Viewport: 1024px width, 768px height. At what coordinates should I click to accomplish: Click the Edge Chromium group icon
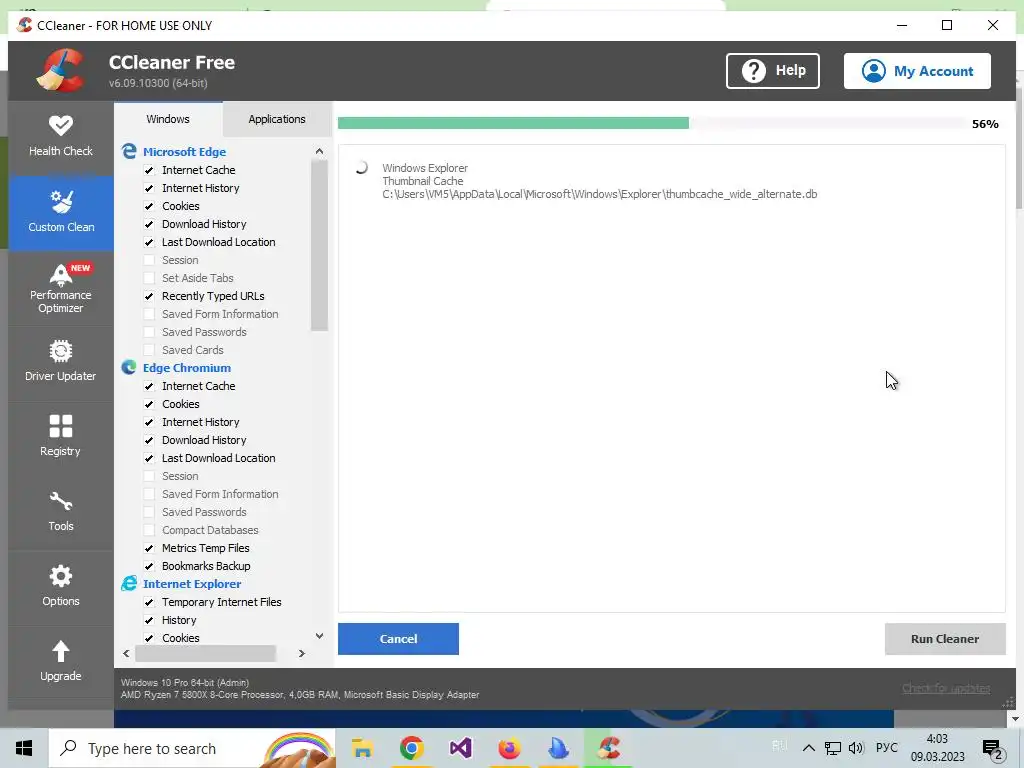[x=129, y=368]
